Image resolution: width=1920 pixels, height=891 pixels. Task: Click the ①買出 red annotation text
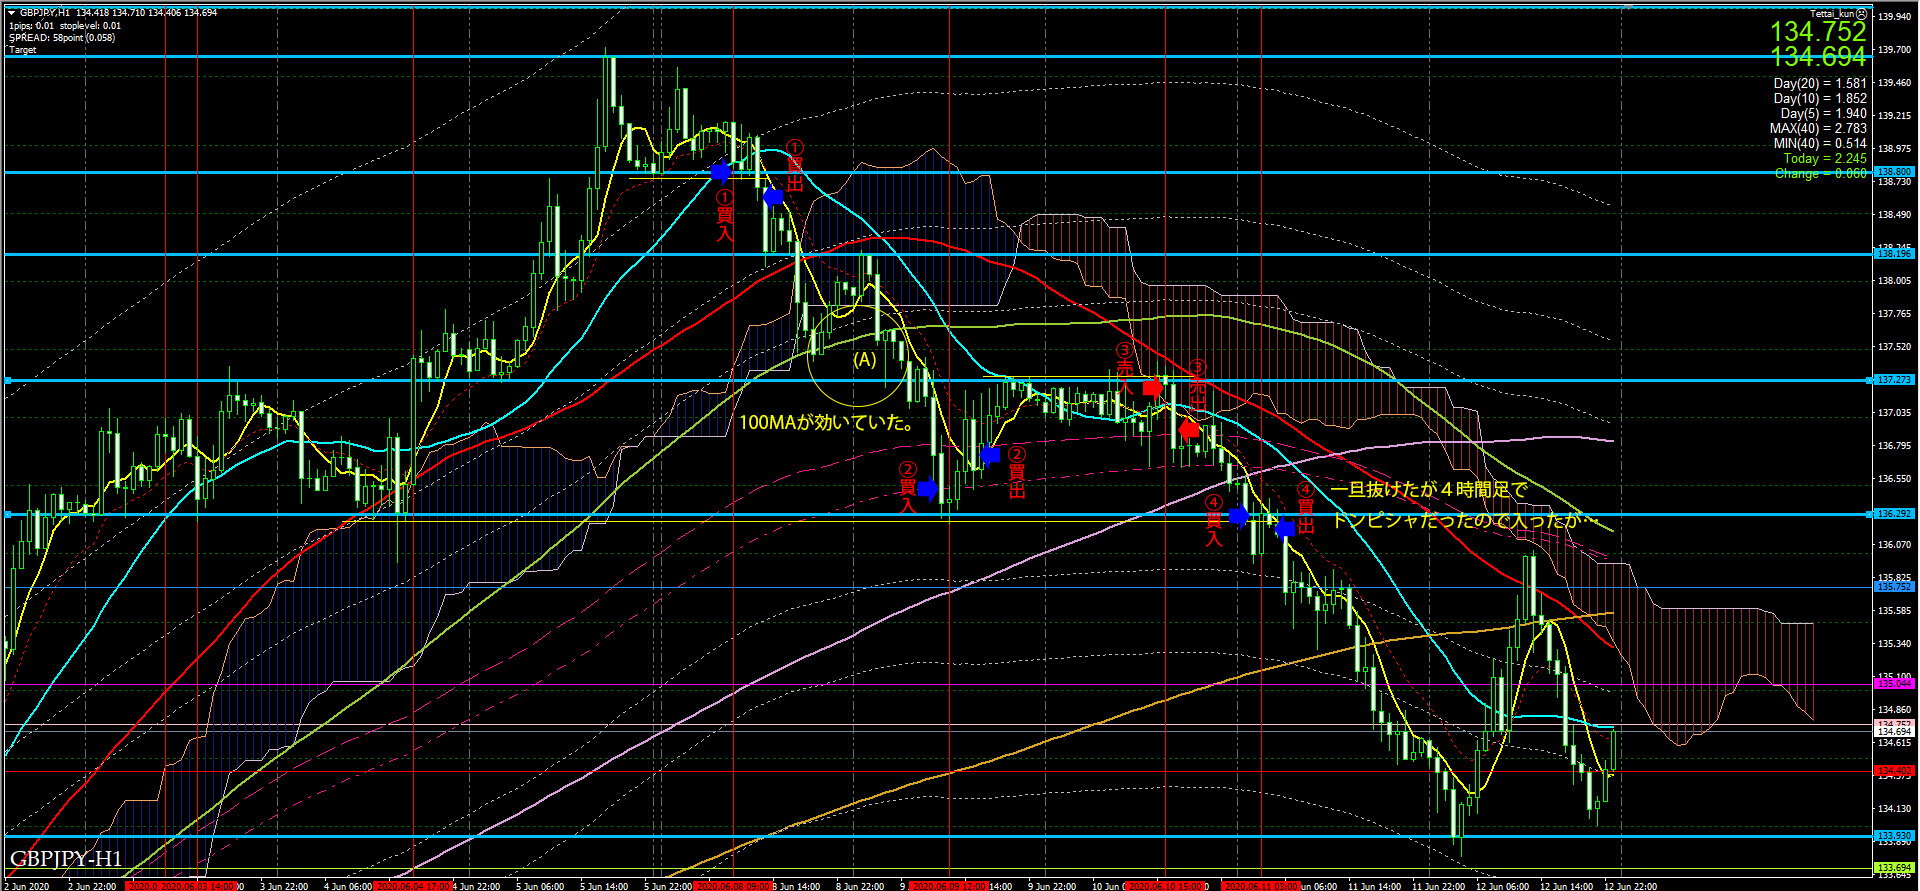[795, 165]
